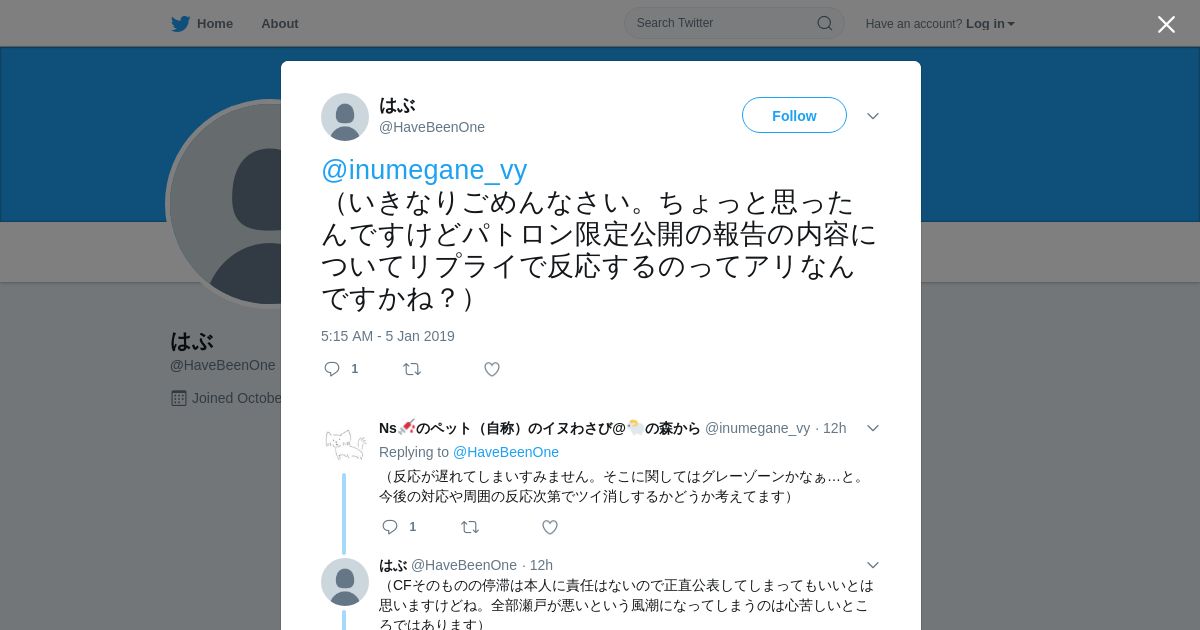Click the search magnifier icon
1200x630 pixels.
825,23
